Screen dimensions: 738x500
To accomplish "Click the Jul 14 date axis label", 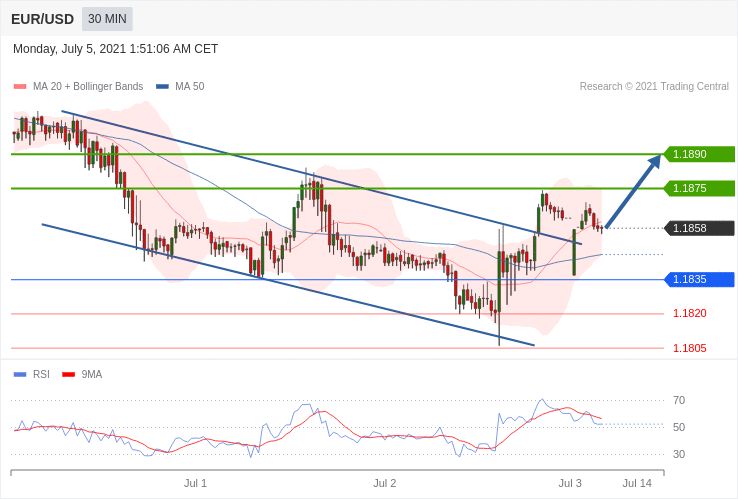I will click(x=637, y=484).
